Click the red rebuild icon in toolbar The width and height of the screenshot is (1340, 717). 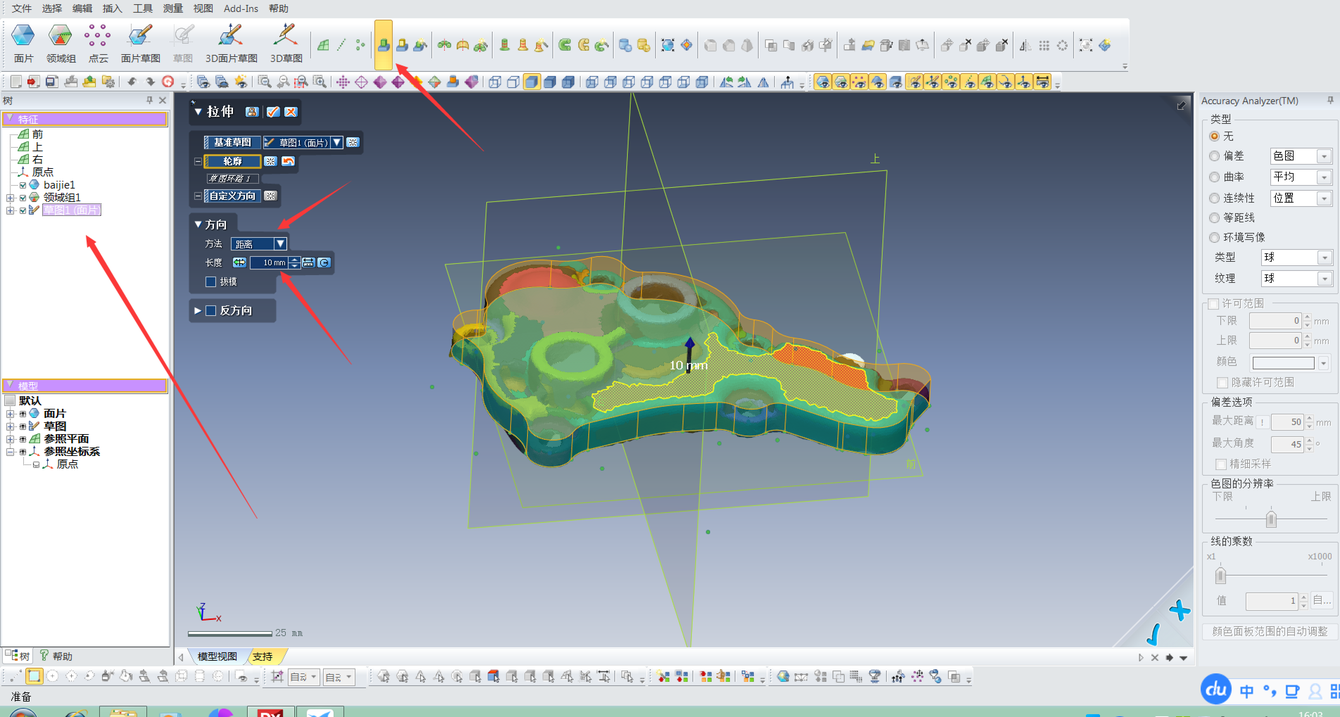[168, 82]
